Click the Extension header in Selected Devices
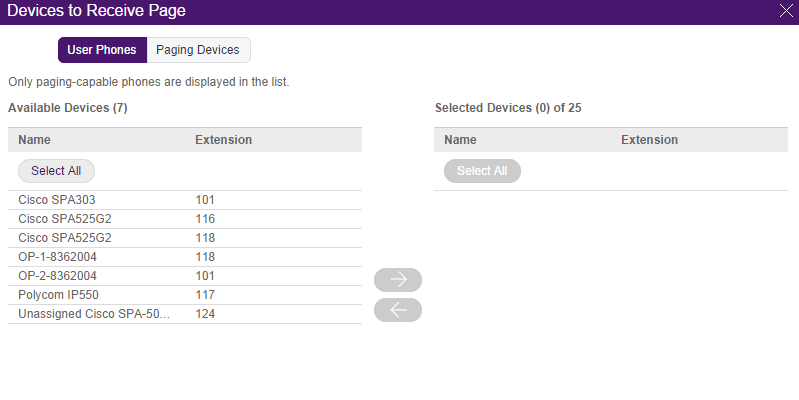 pos(649,140)
